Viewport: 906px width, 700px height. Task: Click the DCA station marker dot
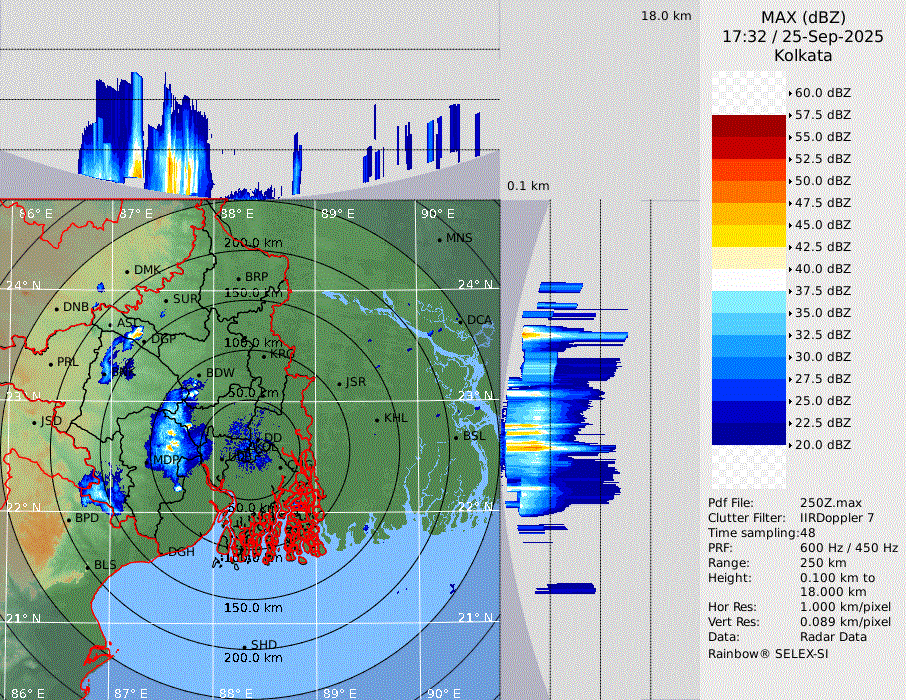coord(462,321)
